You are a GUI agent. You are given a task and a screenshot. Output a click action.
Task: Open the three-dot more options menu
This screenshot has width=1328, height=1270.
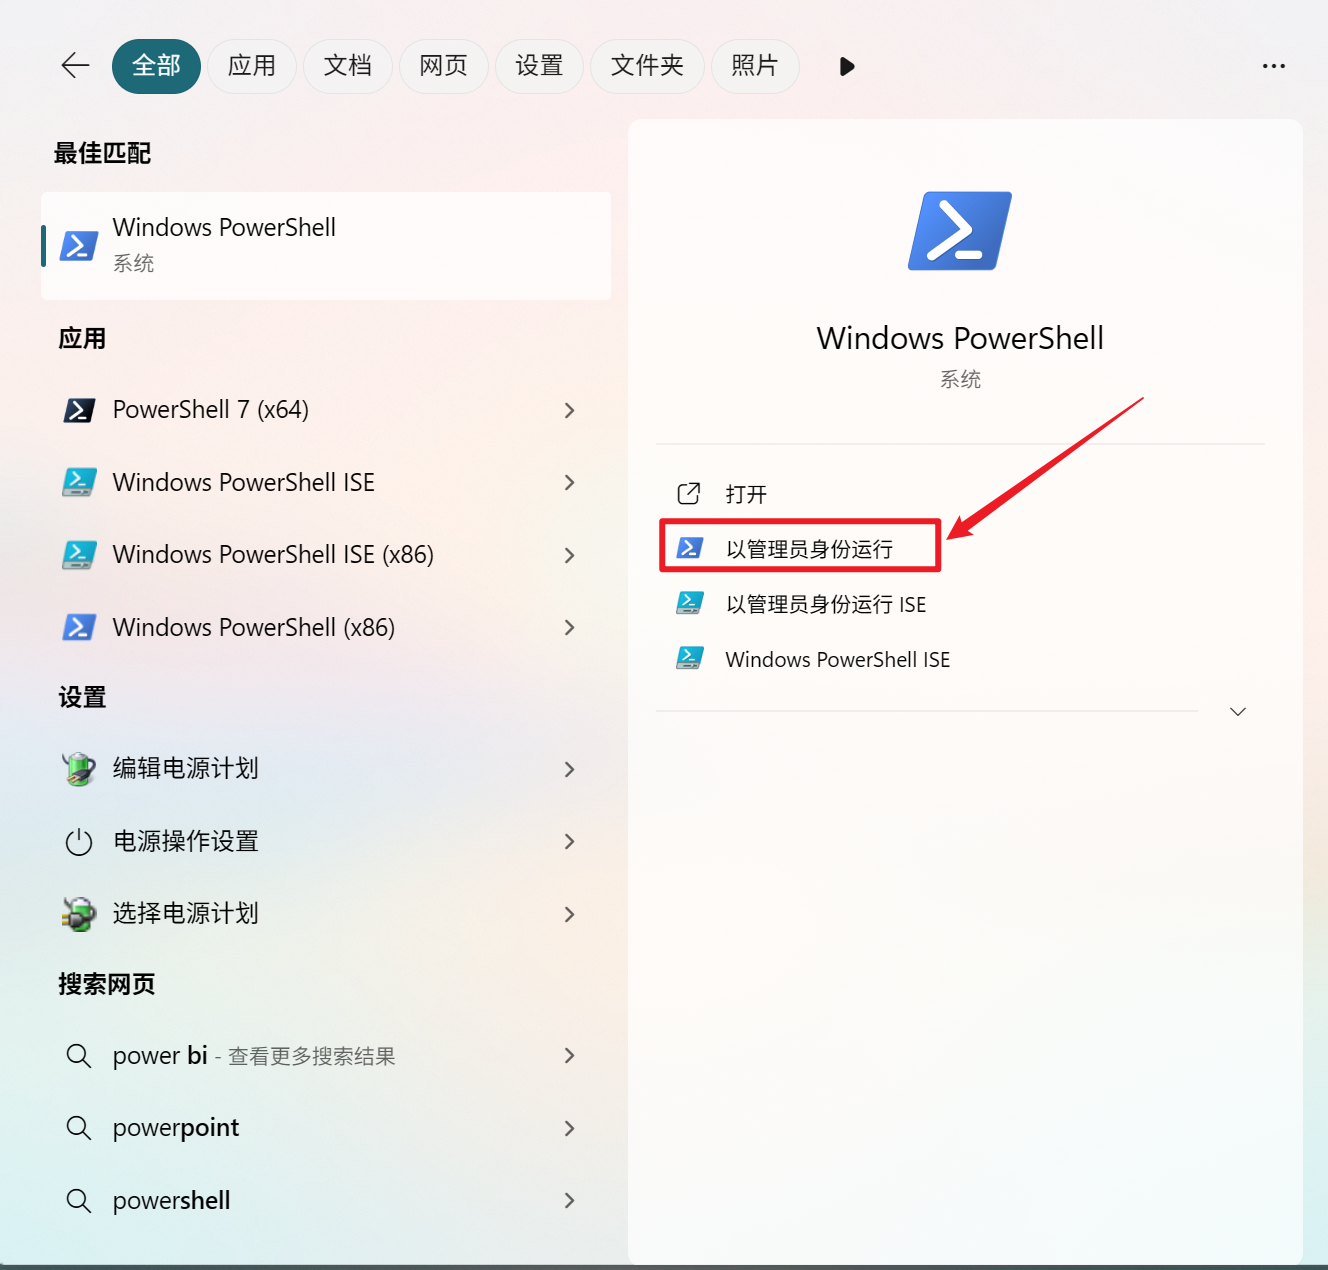point(1273,66)
